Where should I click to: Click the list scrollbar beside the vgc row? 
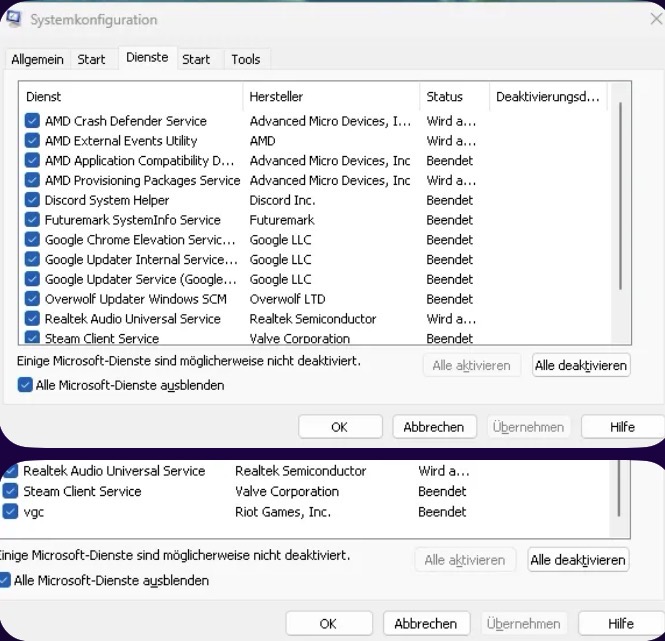point(619,489)
